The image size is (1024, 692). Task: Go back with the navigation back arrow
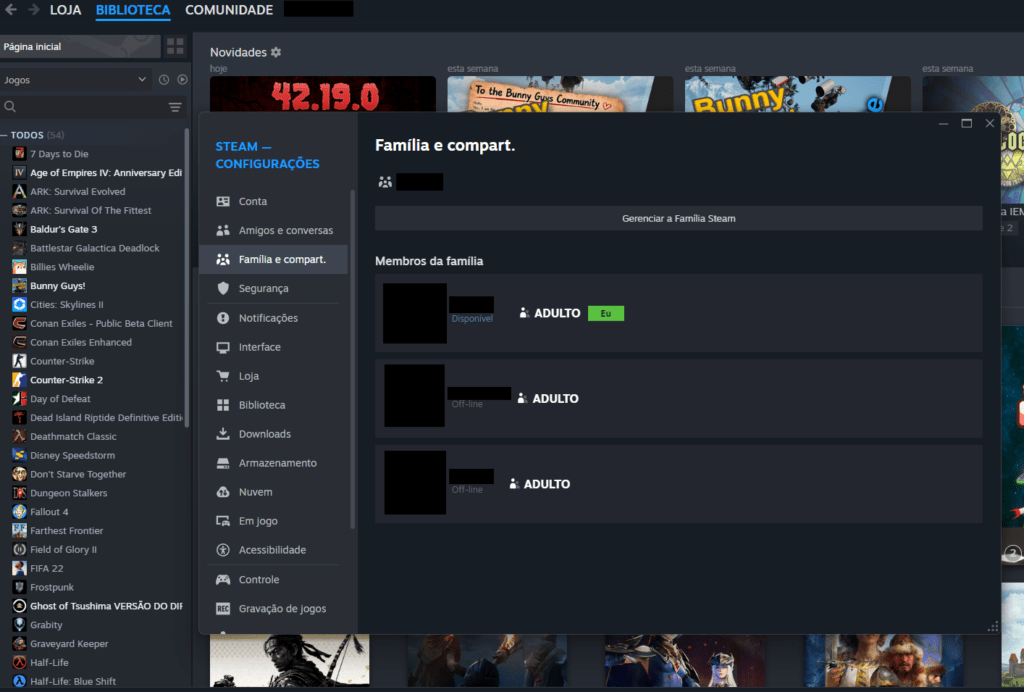10,10
